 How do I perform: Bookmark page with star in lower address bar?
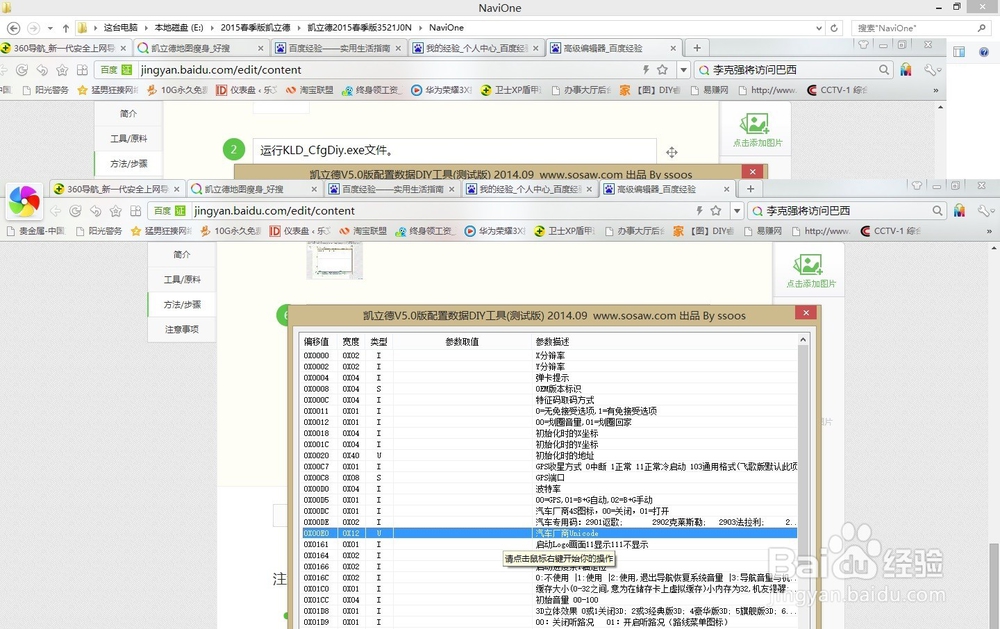[x=716, y=211]
